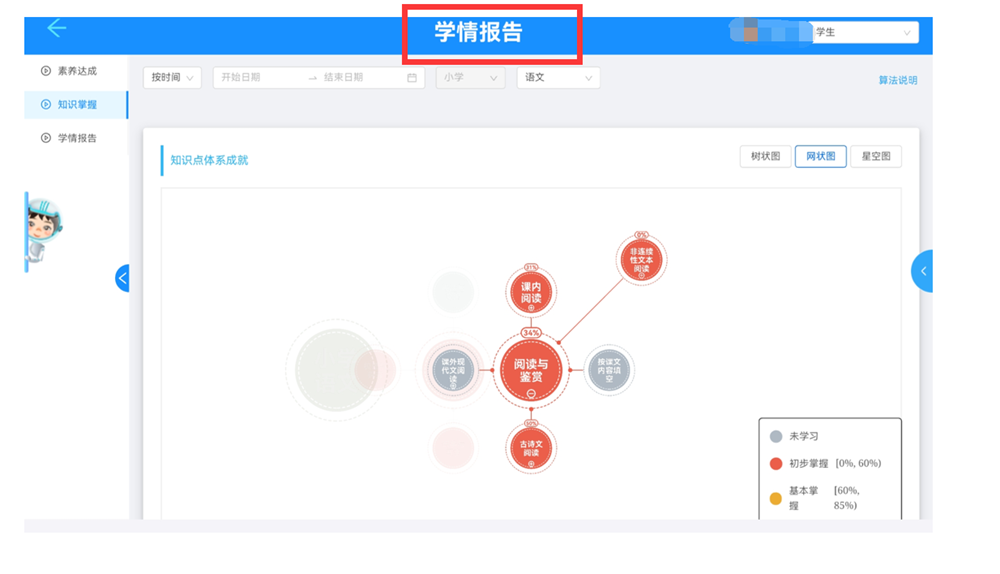1000x574 pixels.
Task: Open the calendar icon in date range
Action: [412, 78]
